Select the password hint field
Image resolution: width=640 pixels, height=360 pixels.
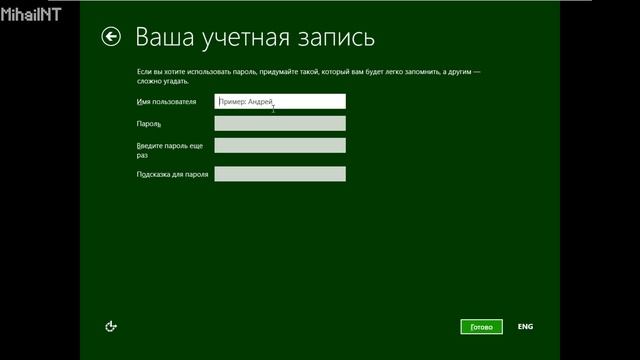(x=280, y=174)
